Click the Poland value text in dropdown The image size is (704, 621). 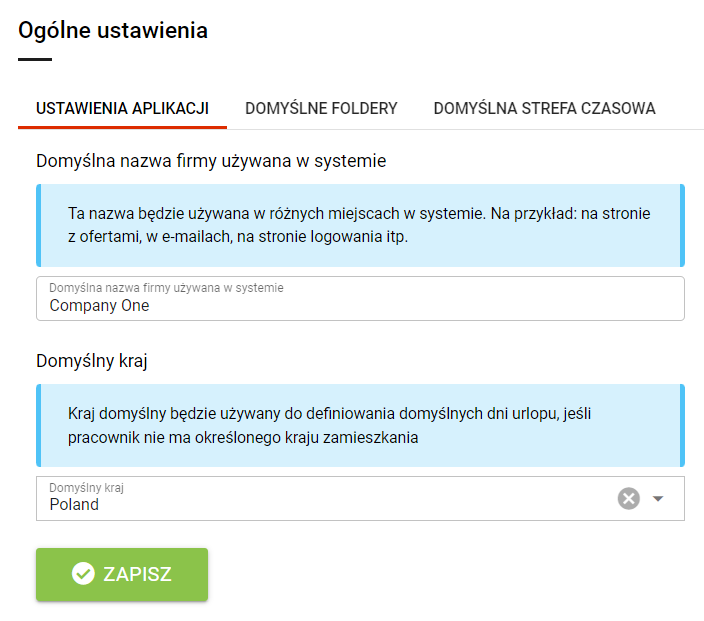pos(74,505)
